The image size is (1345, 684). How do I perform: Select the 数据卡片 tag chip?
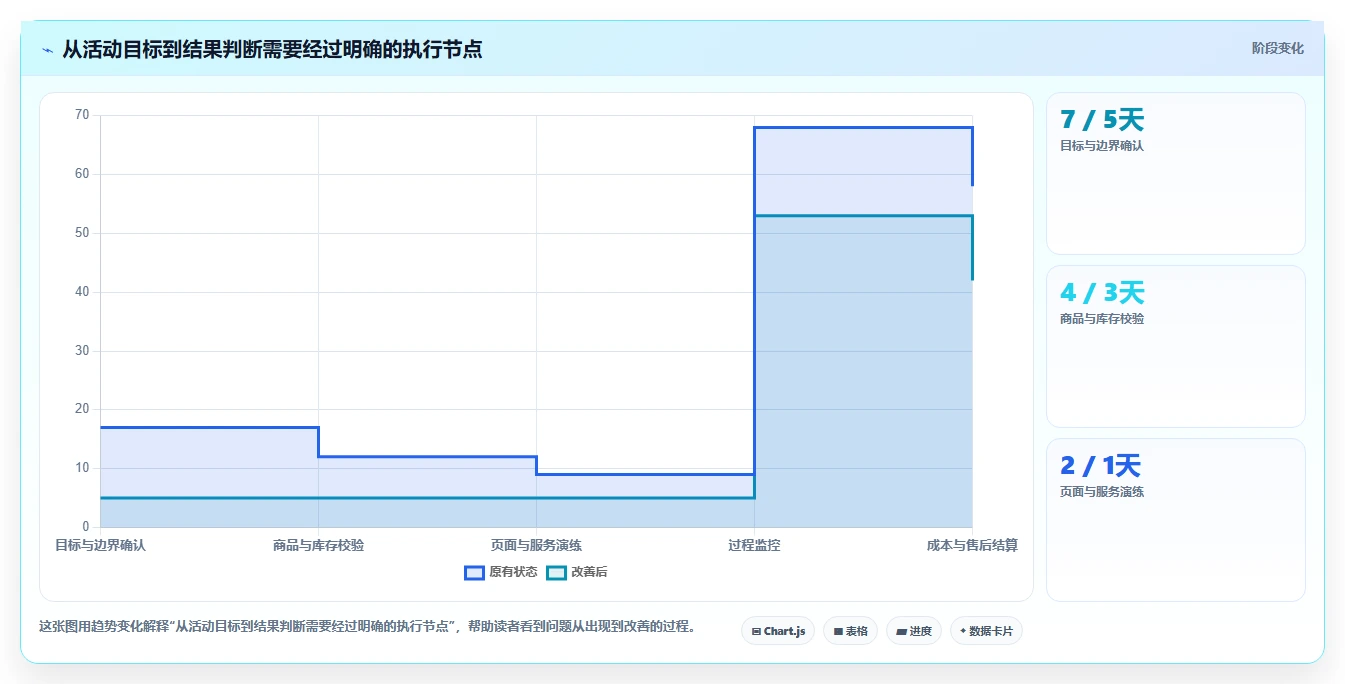986,631
